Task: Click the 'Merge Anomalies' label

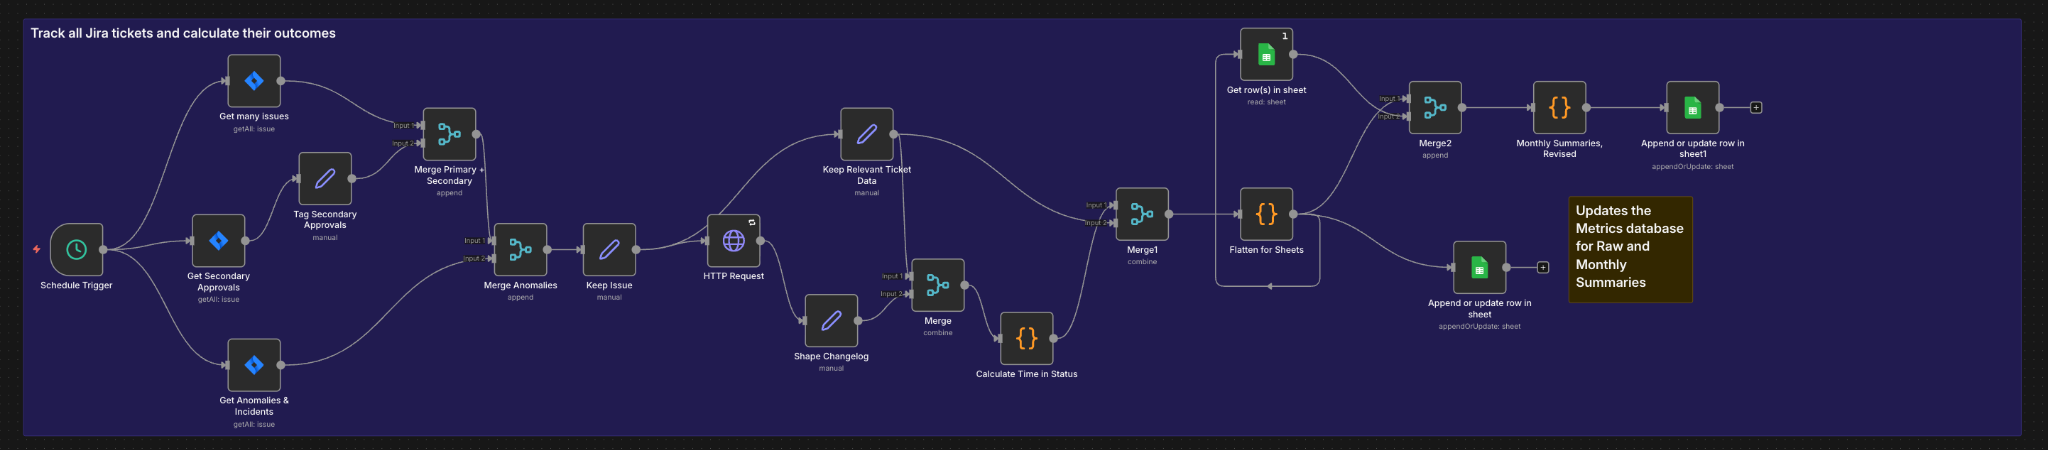Action: [x=520, y=285]
